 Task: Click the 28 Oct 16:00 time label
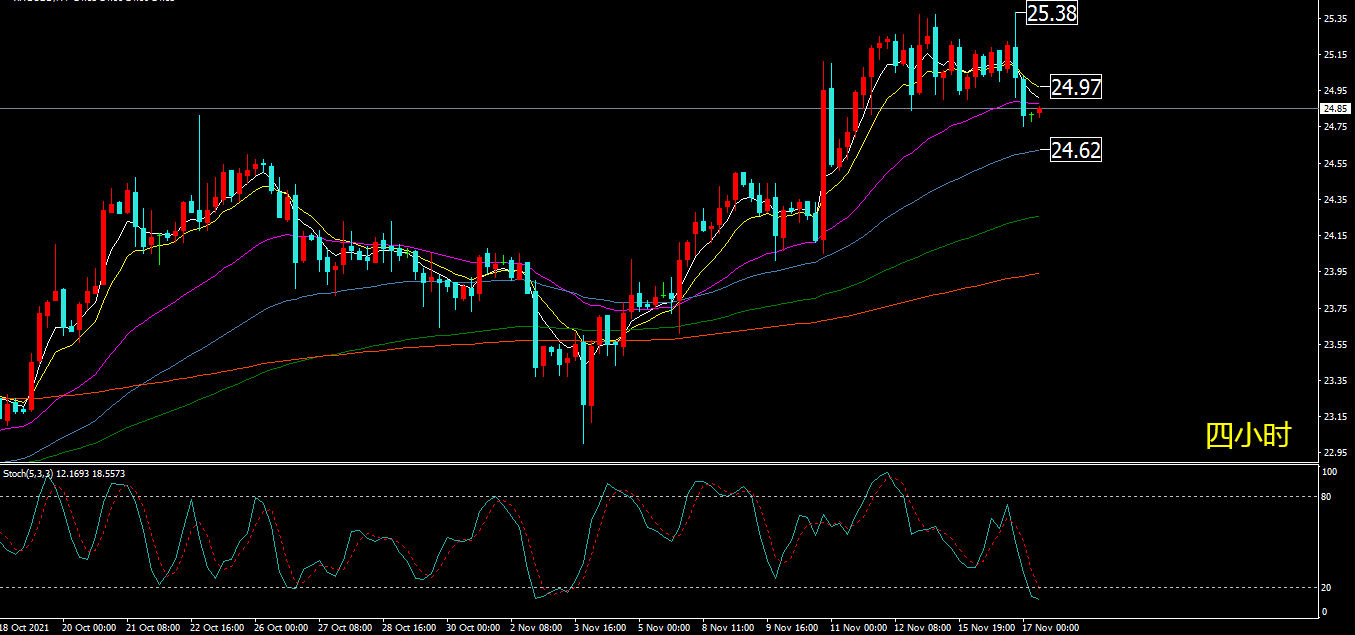[409, 627]
